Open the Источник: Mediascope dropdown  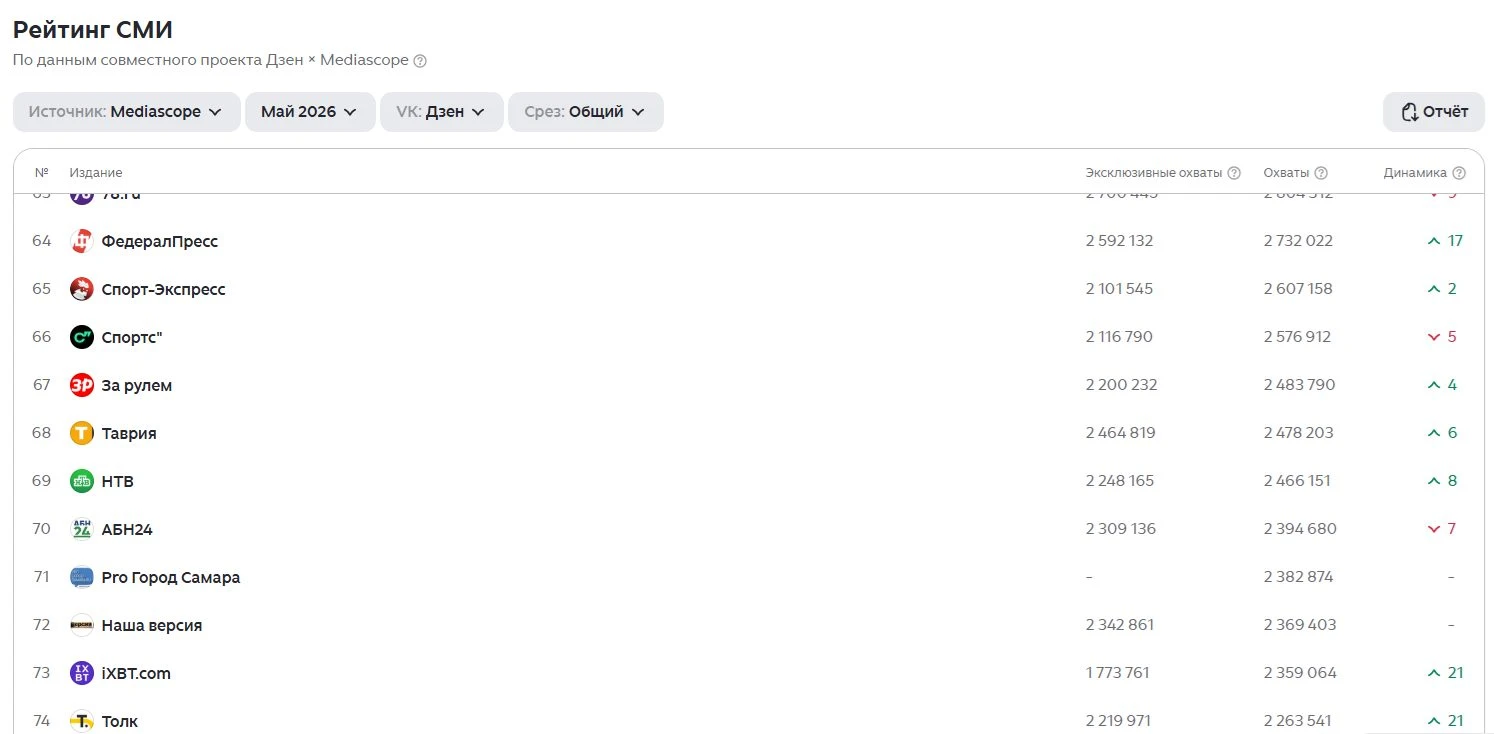[x=126, y=112]
